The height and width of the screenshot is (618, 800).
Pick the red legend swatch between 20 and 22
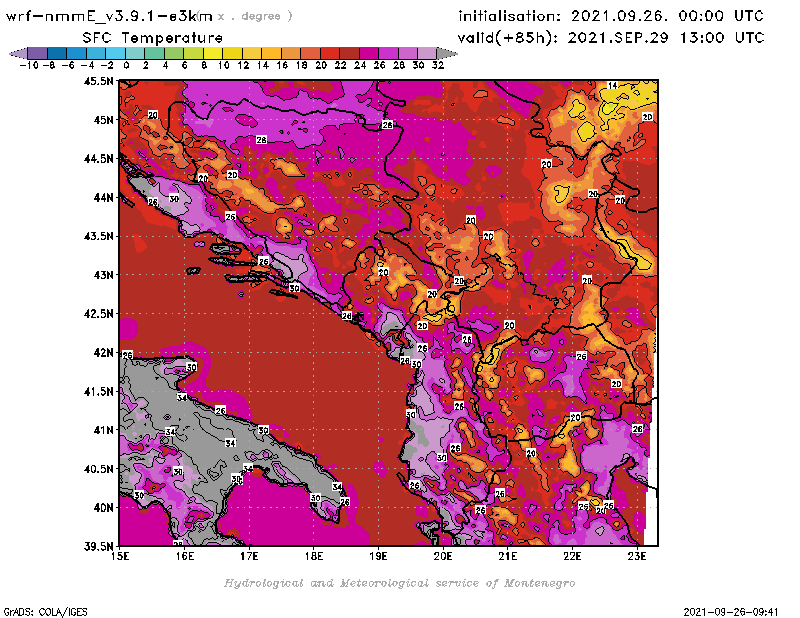(x=330, y=53)
